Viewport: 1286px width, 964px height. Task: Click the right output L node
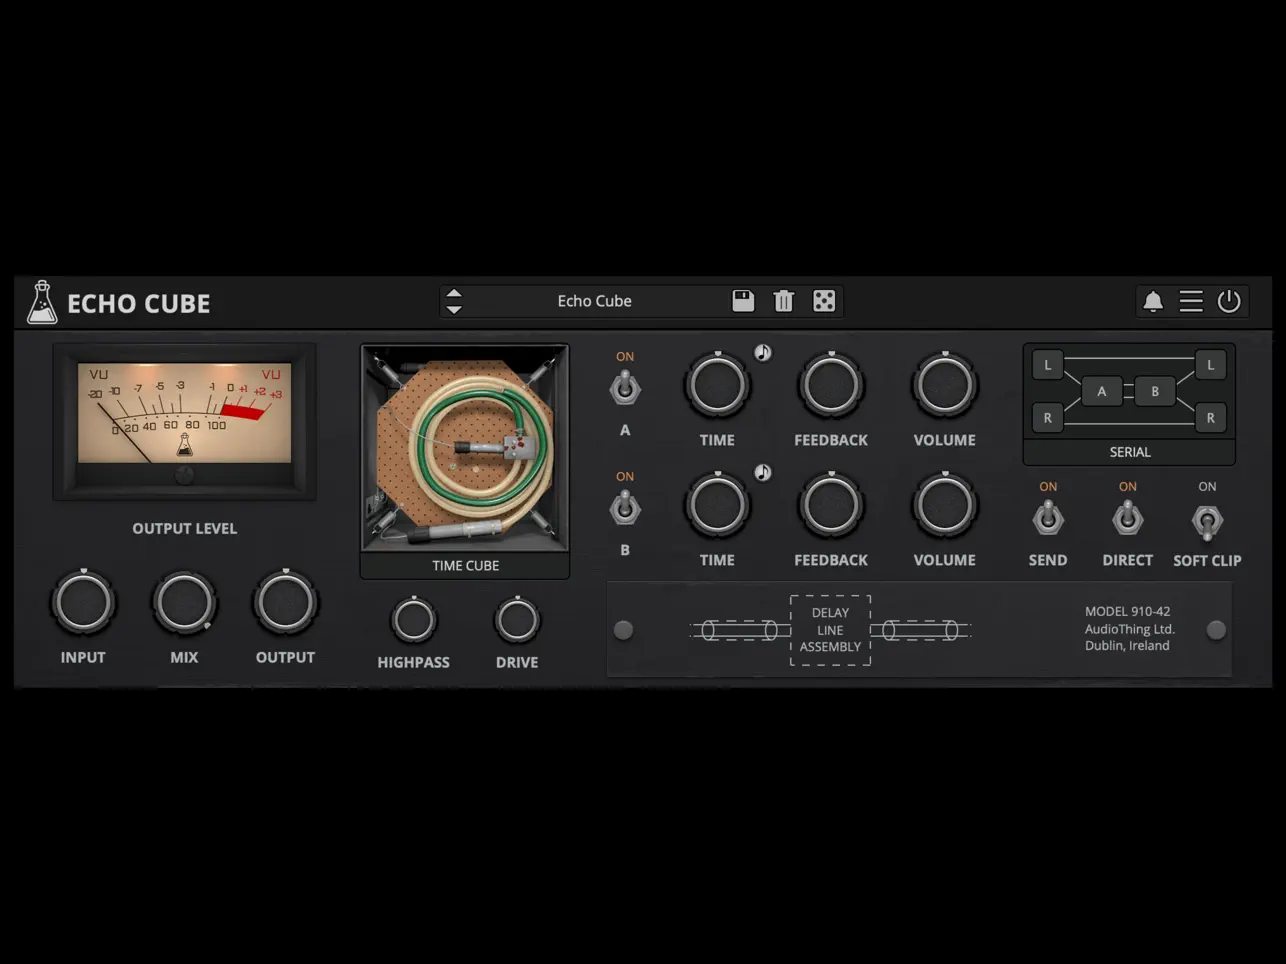click(1210, 365)
